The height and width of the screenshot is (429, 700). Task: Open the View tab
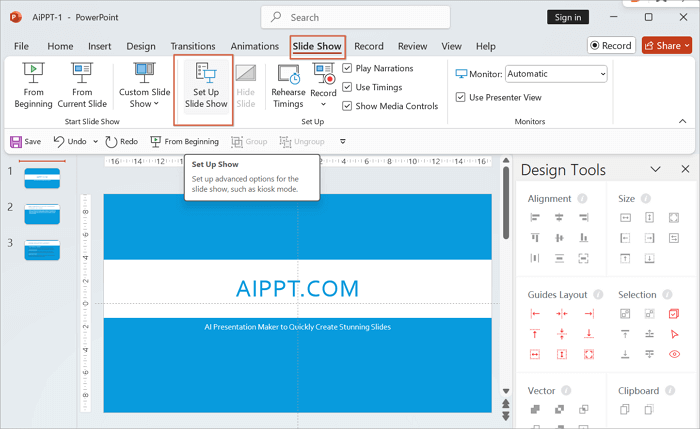pos(451,46)
